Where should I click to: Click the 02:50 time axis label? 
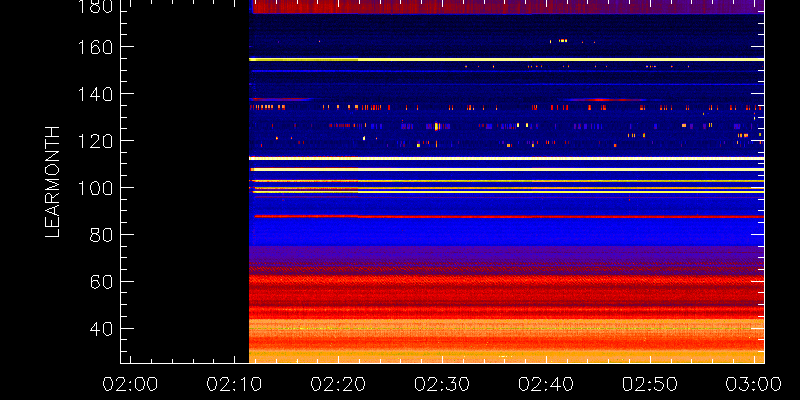click(649, 383)
